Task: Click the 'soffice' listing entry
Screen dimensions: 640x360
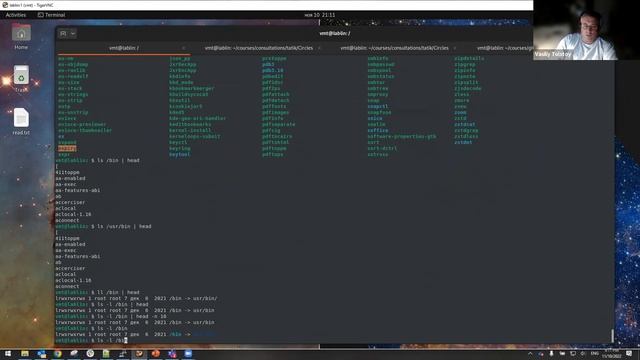Action: click(x=378, y=131)
